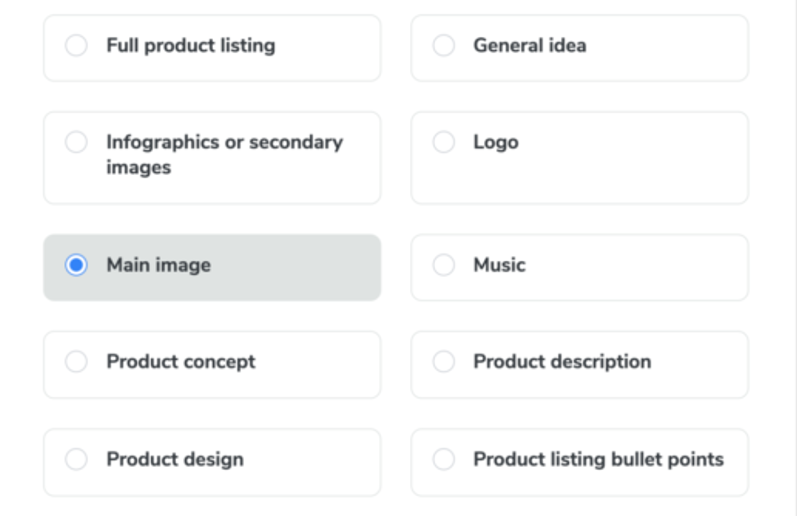797x516 pixels.
Task: Select the Logo radio button
Action: (x=443, y=142)
